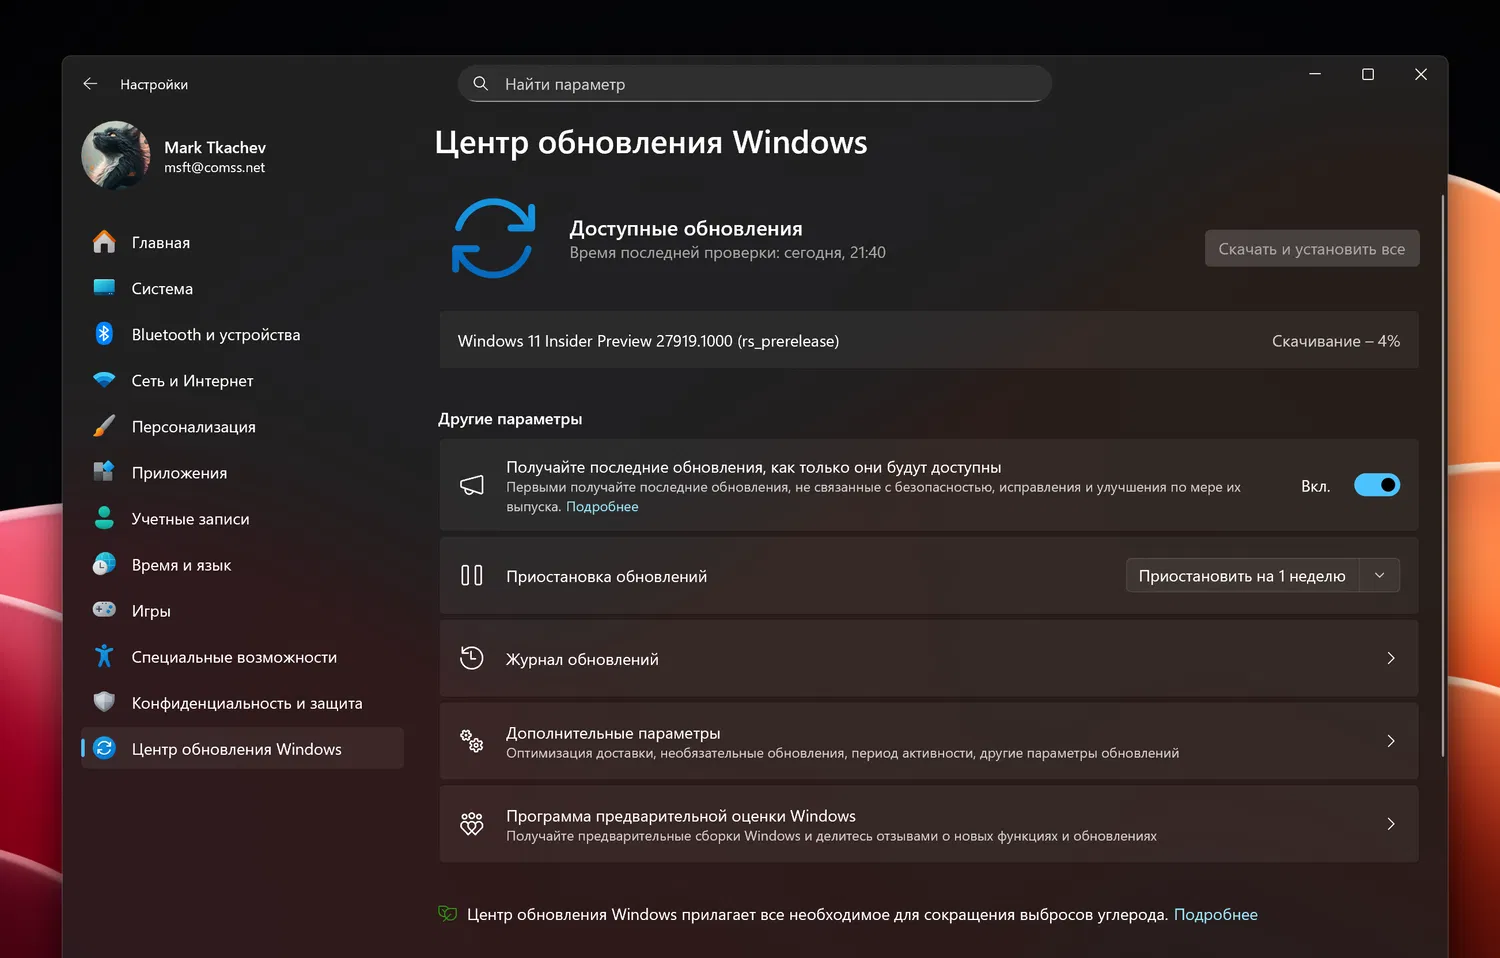Click the search magnifier icon
Screen dimensions: 1500x958
click(481, 83)
